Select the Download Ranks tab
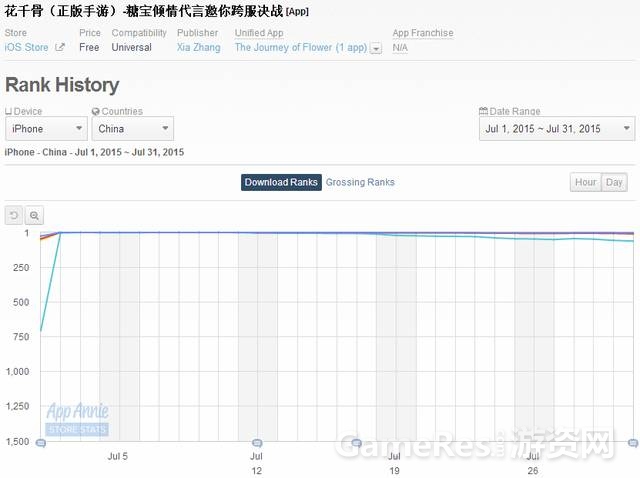Viewport: 640px width, 478px height. [281, 182]
